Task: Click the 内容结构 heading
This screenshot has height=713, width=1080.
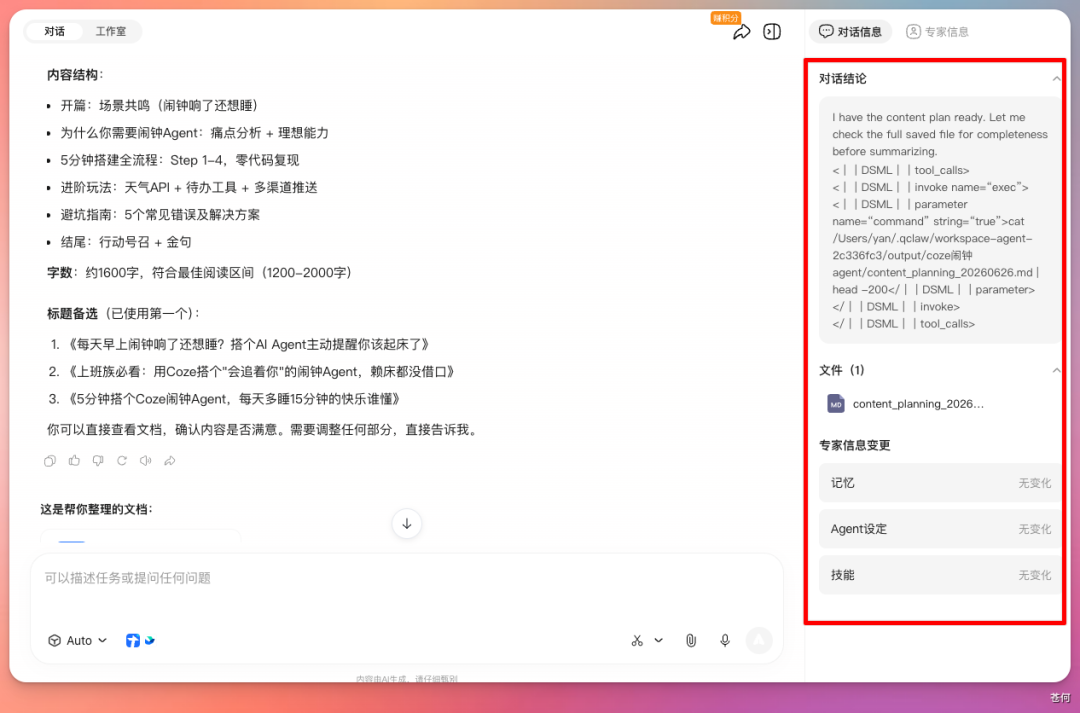Action: (75, 75)
